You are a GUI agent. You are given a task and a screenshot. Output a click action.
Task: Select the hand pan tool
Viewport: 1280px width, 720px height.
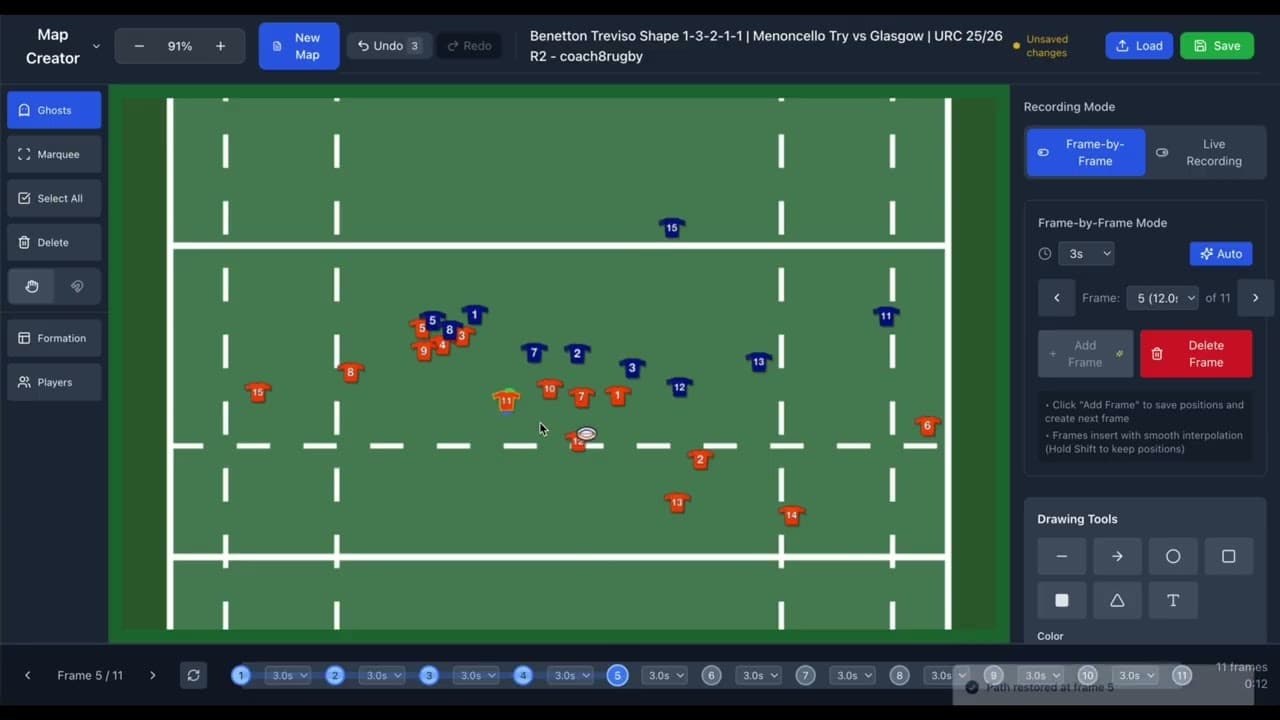(32, 286)
